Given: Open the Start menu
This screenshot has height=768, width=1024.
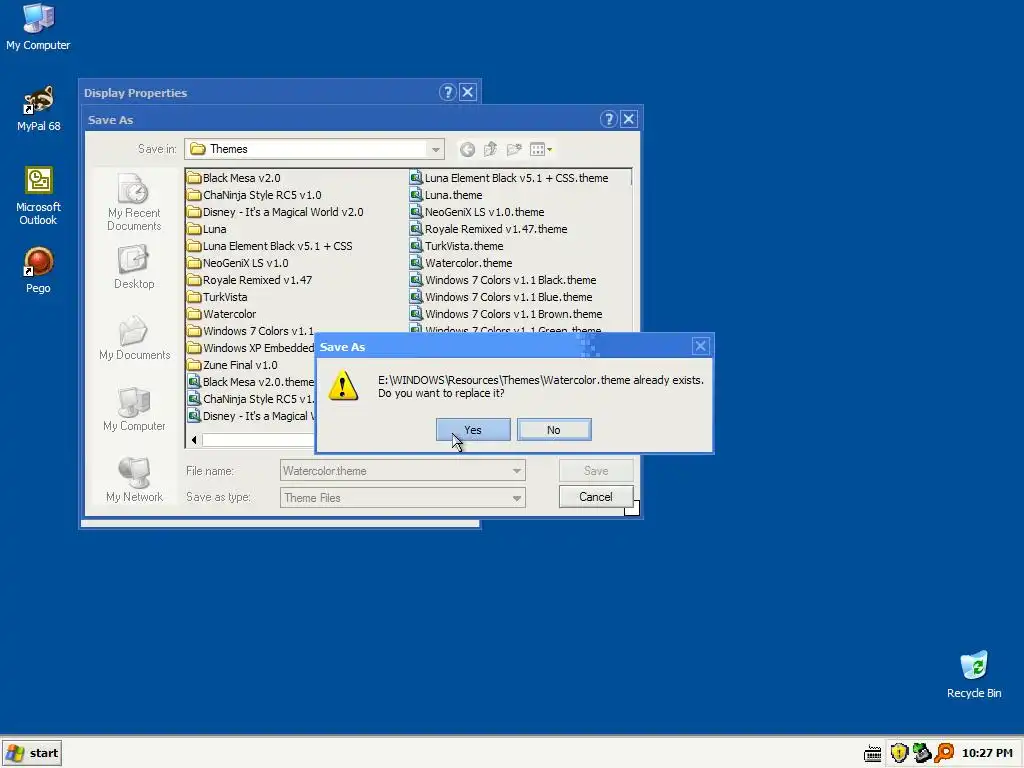Looking at the screenshot, I should [x=32, y=753].
